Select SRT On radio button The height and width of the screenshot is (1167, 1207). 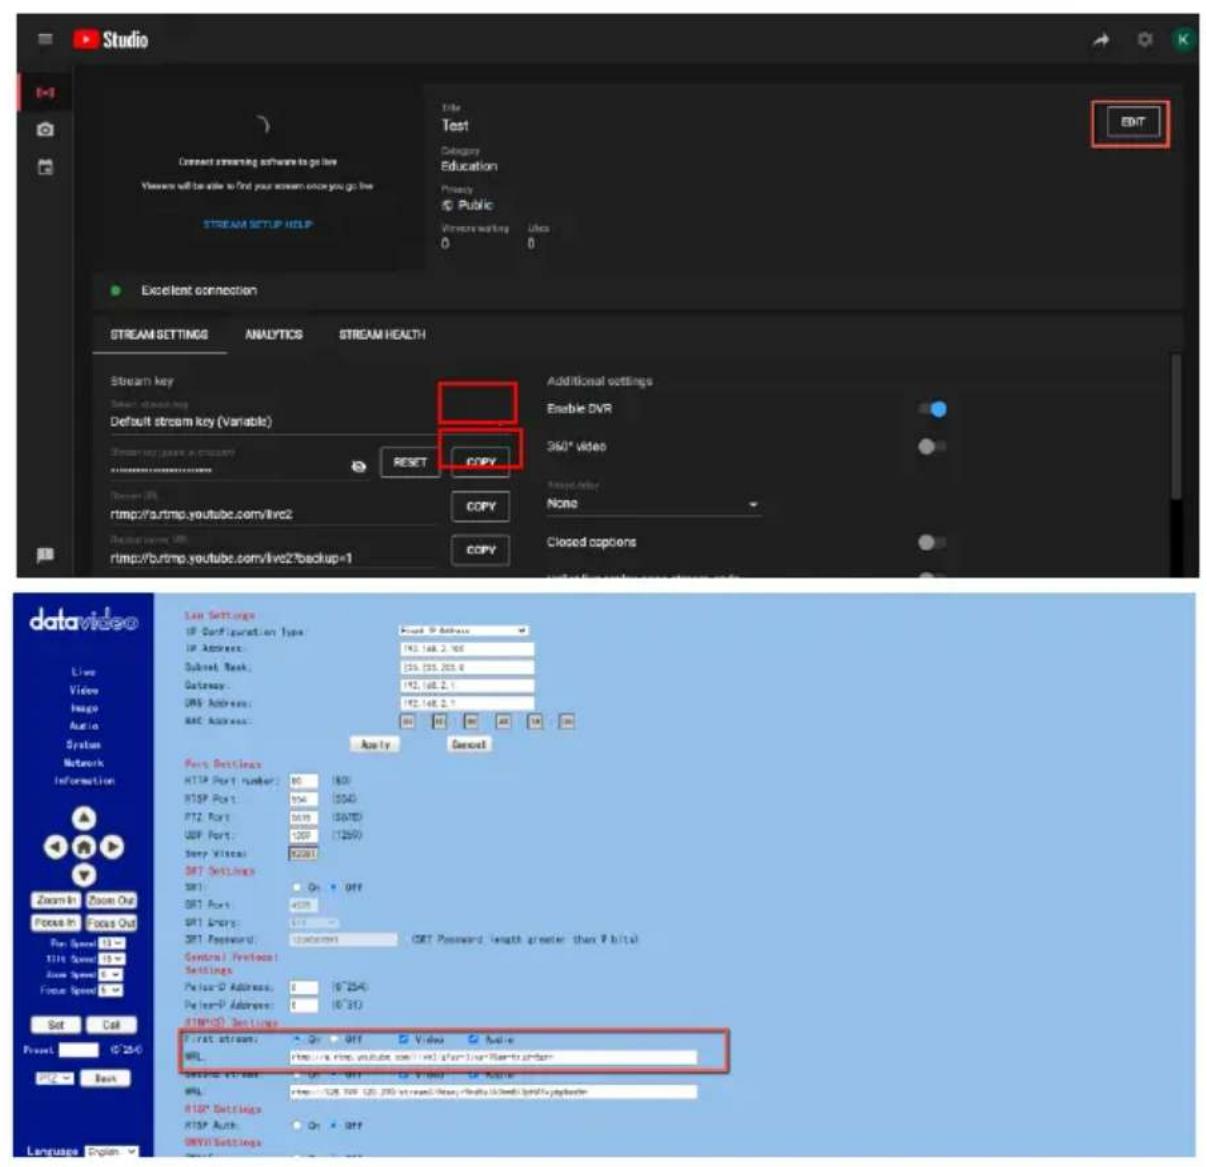[x=297, y=887]
